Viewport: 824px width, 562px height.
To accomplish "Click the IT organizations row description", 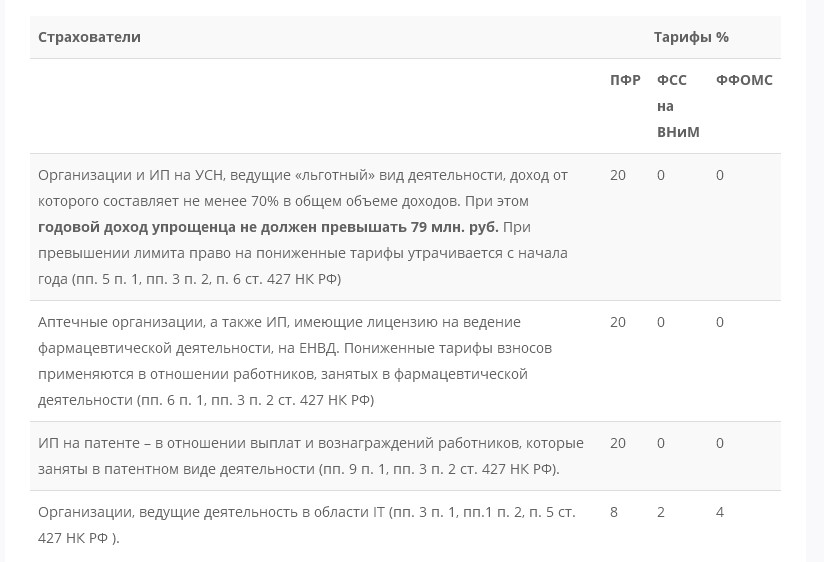I will coord(306,524).
